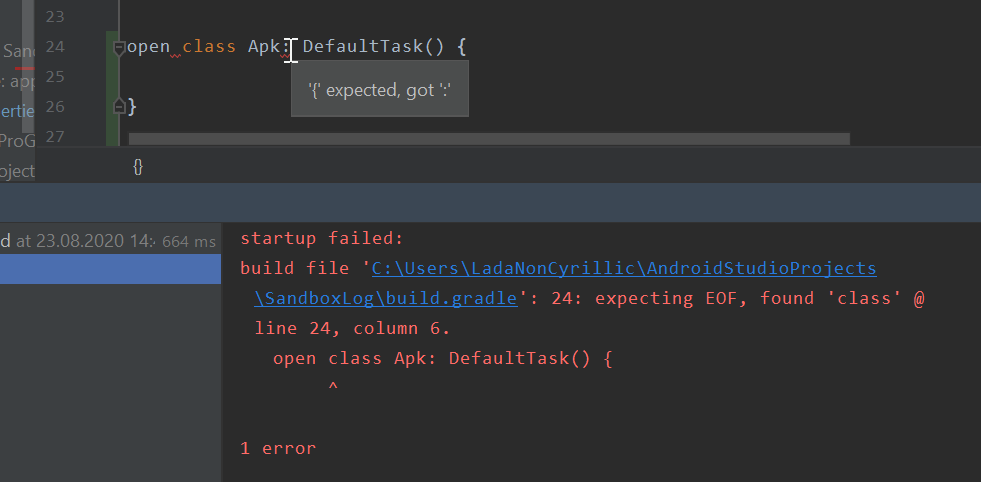Viewport: 981px width, 482px height.
Task: Click the build row showing 664 ms
Action: point(110,241)
